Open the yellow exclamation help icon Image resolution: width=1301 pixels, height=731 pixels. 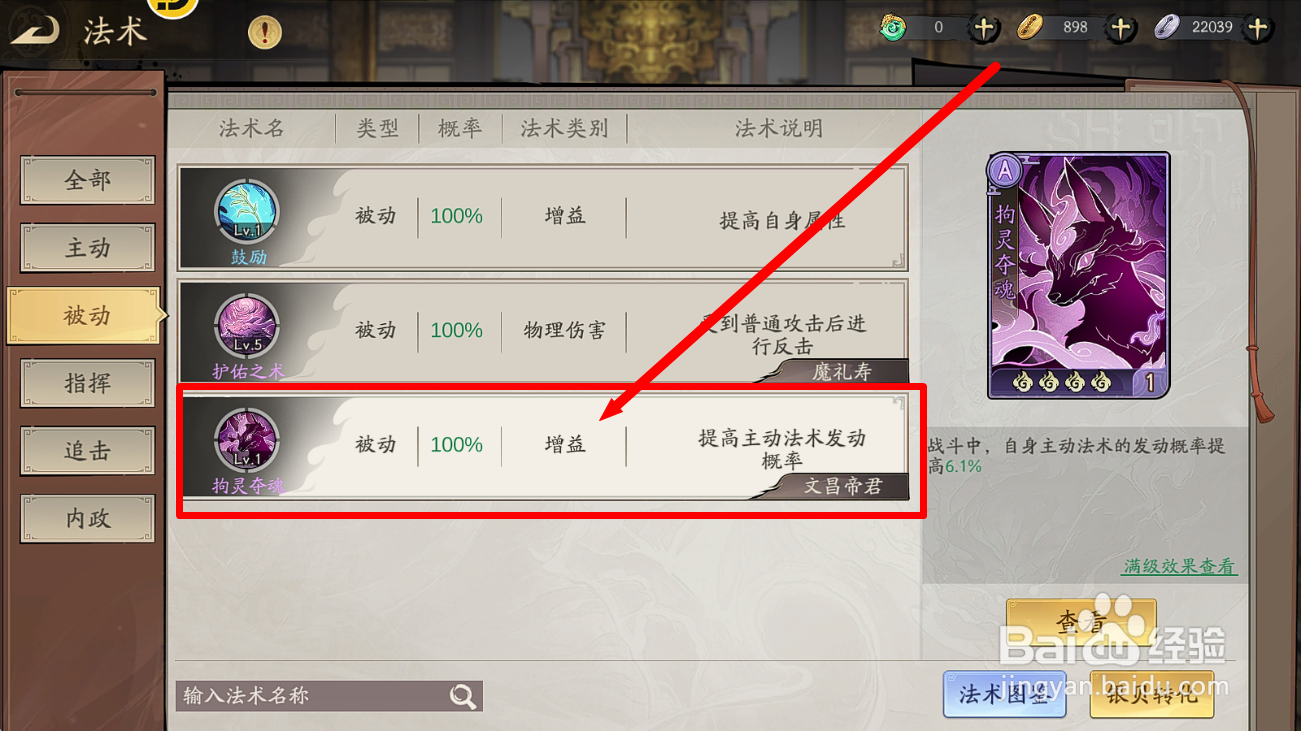[x=265, y=33]
